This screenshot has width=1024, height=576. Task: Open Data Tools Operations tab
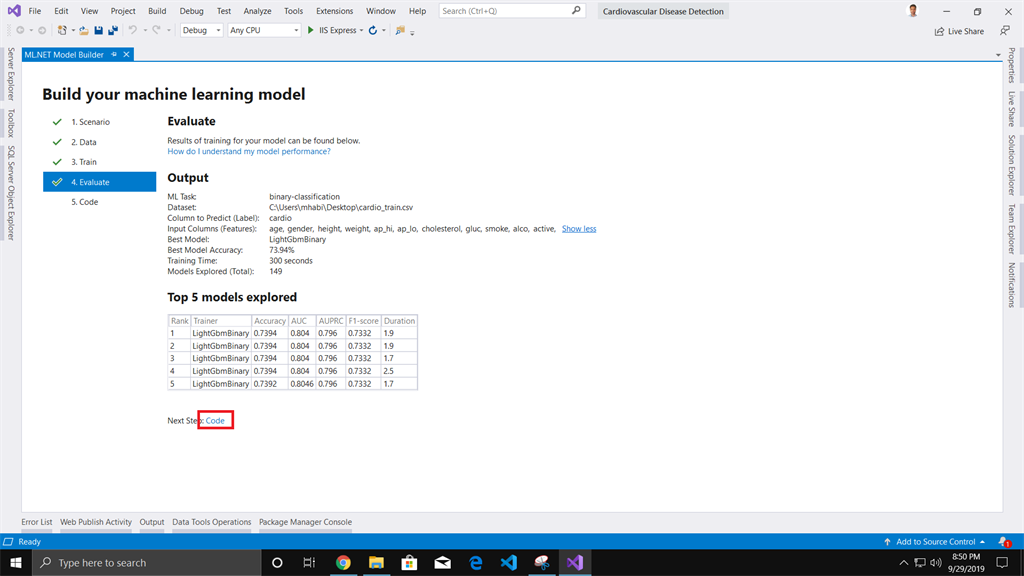pyautogui.click(x=212, y=522)
